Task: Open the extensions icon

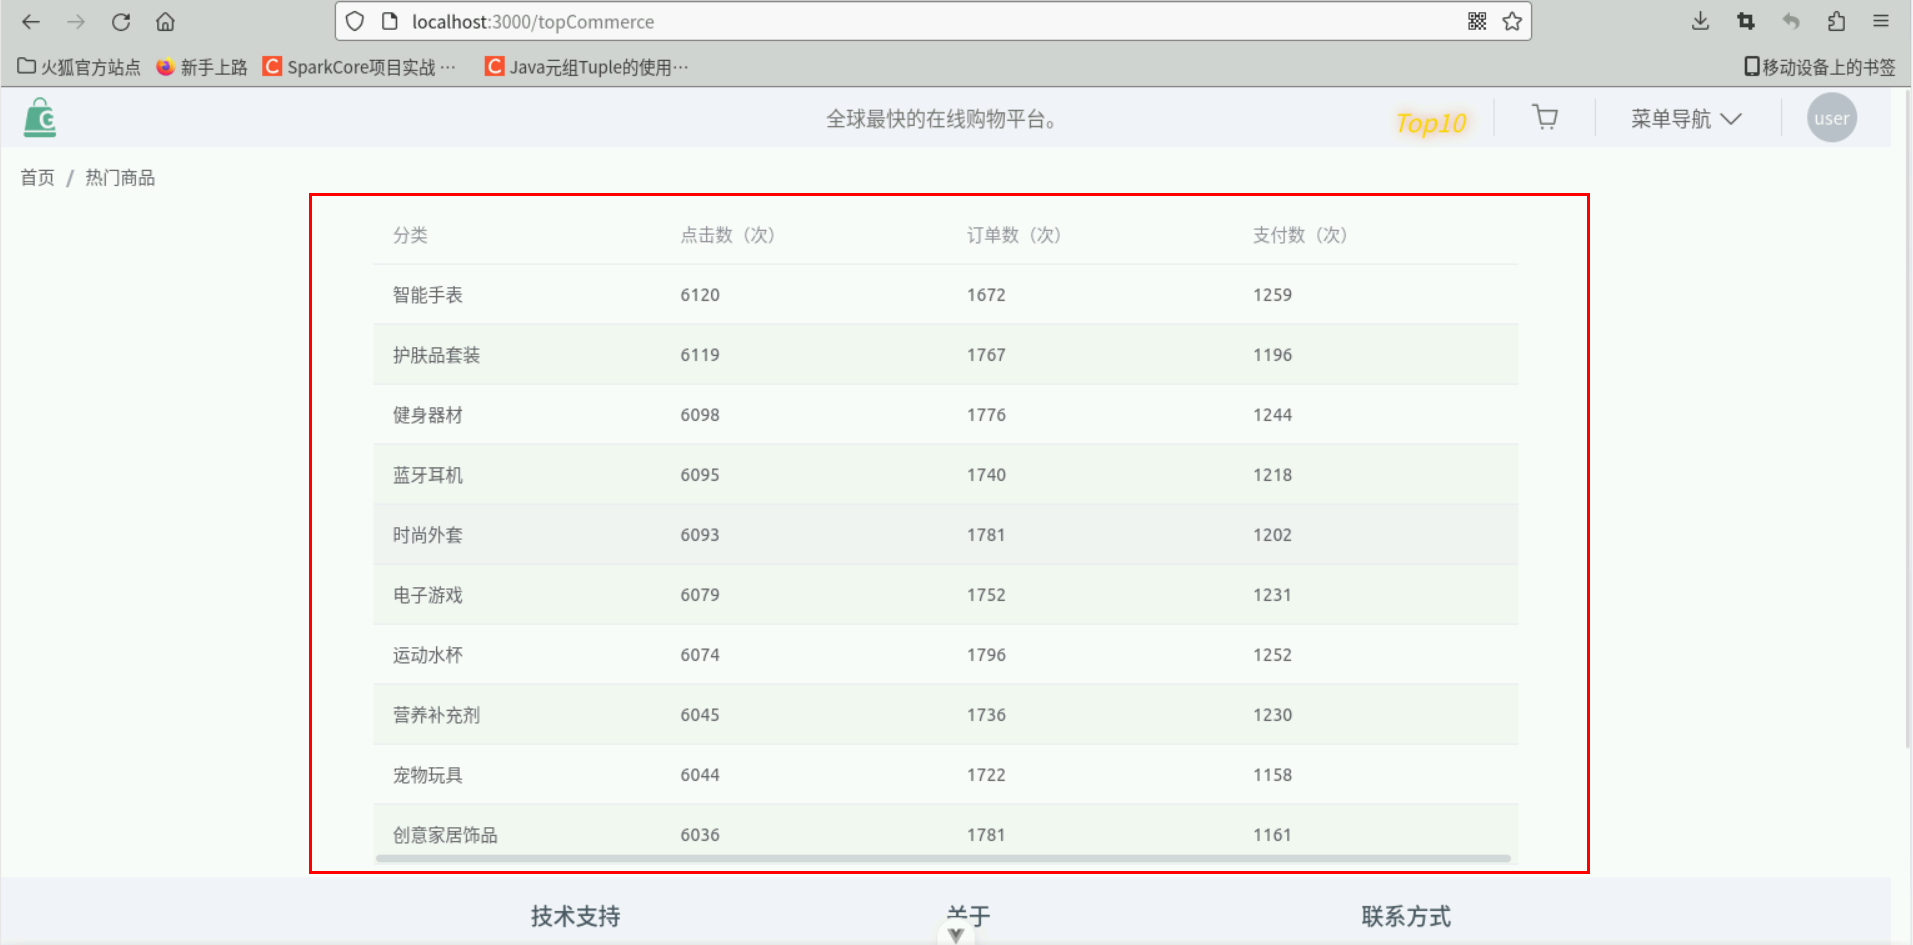Action: click(1836, 21)
